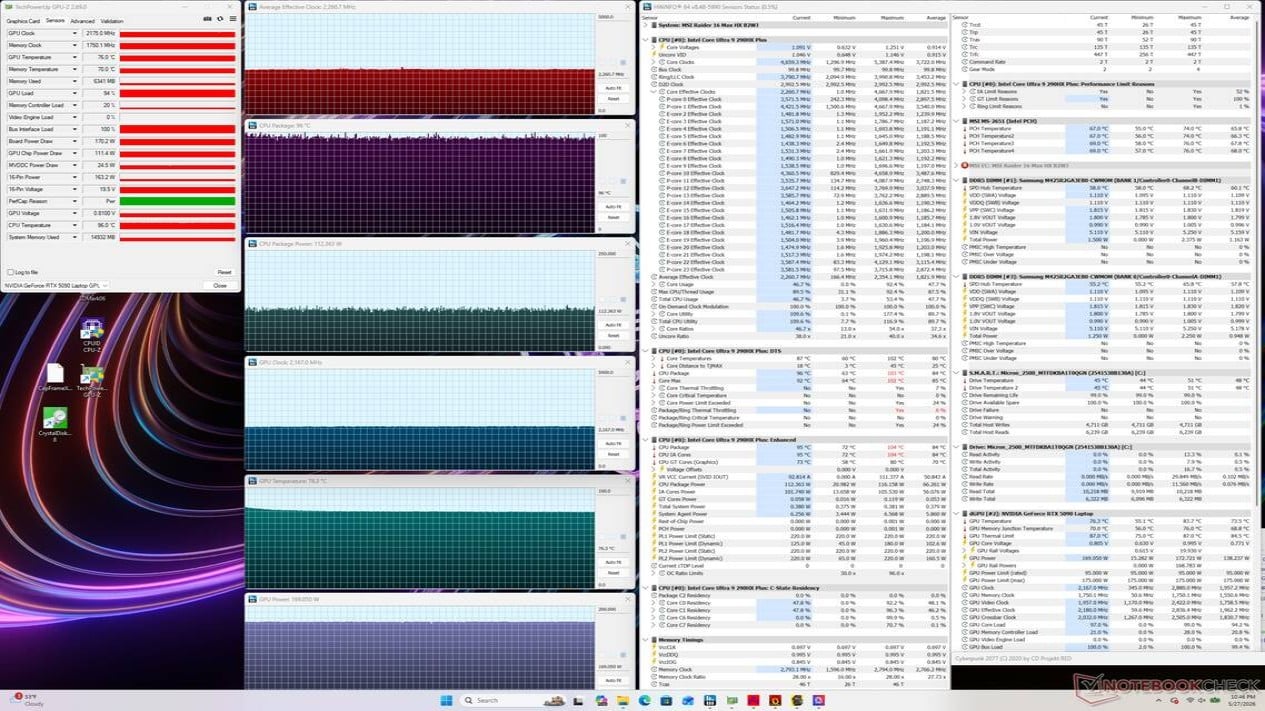Open the GPU Load sensor dropdown

click(x=75, y=93)
